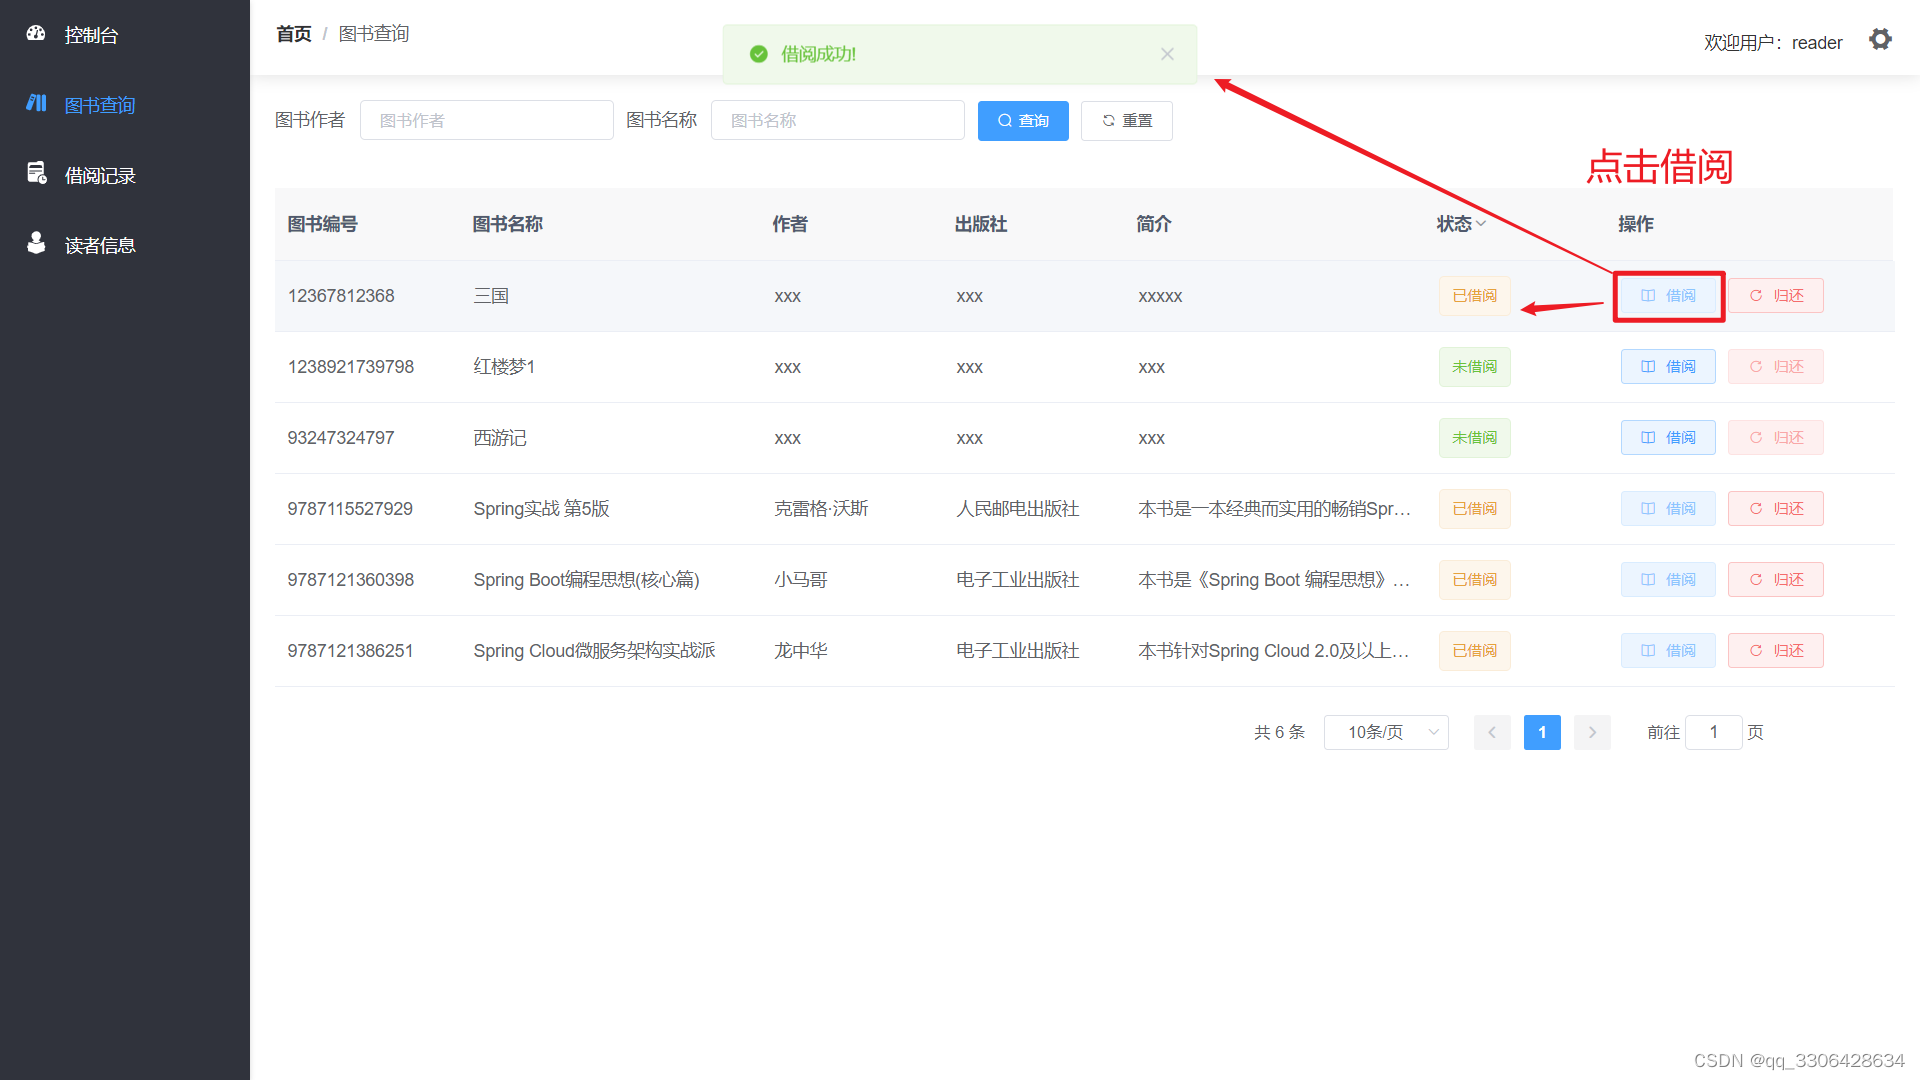Image resolution: width=1920 pixels, height=1080 pixels.
Task: Click the 已借阅 status tag for 三国
Action: 1475,296
